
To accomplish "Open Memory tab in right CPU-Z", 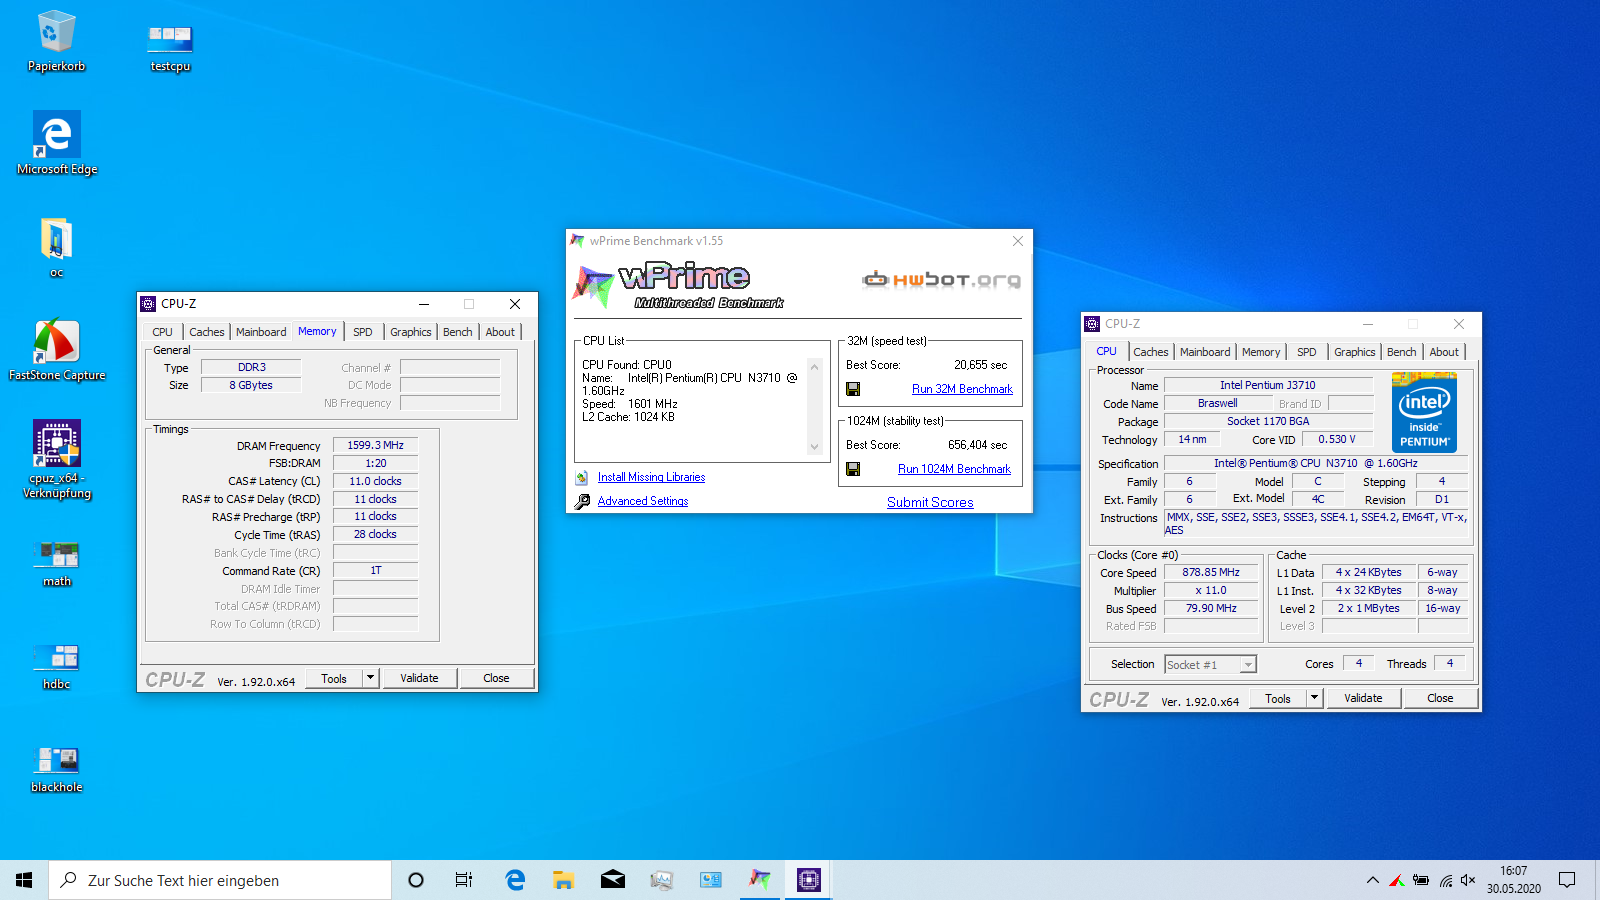I will point(1261,352).
